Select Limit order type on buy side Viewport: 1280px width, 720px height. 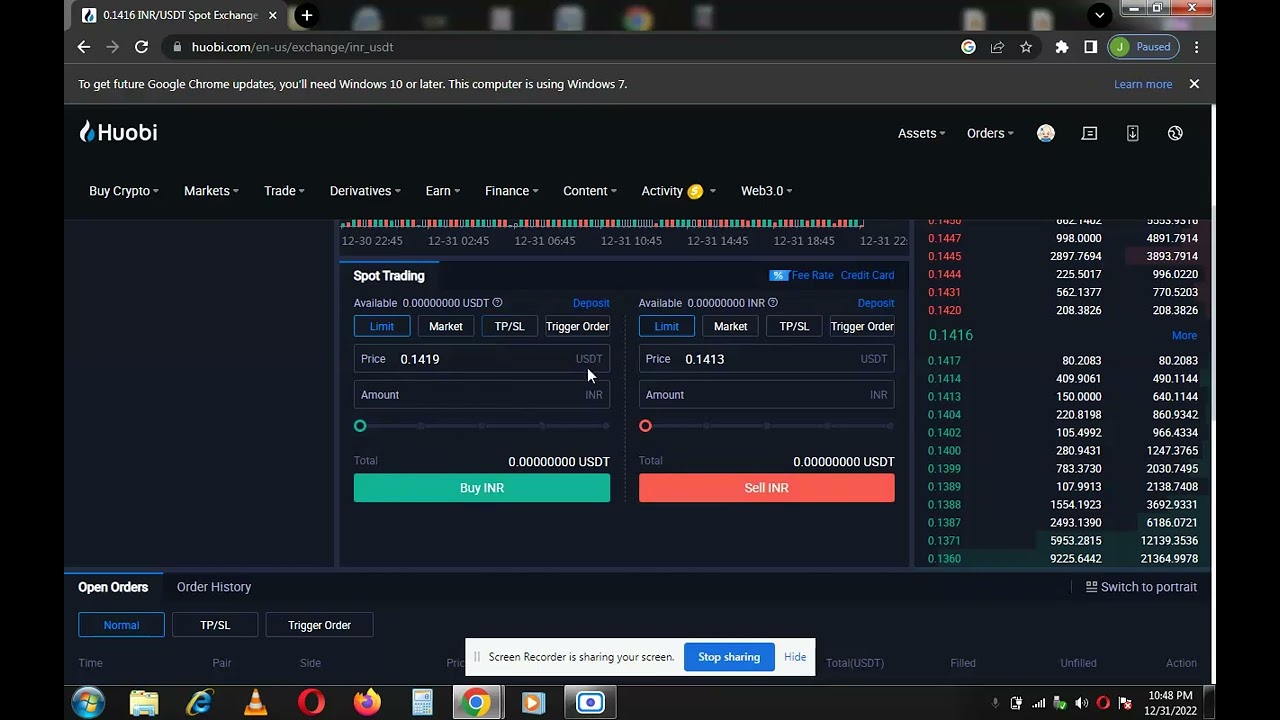382,326
